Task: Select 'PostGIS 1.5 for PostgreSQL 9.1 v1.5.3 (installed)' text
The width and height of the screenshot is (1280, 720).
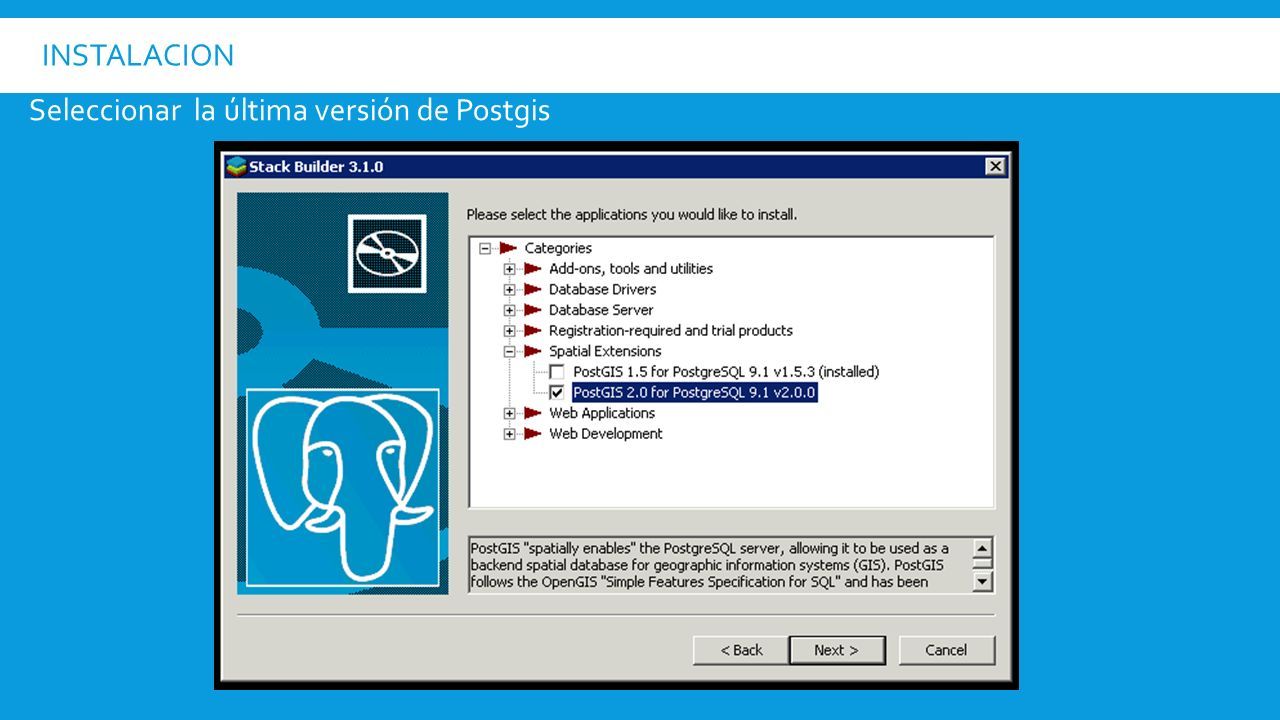Action: (x=726, y=372)
